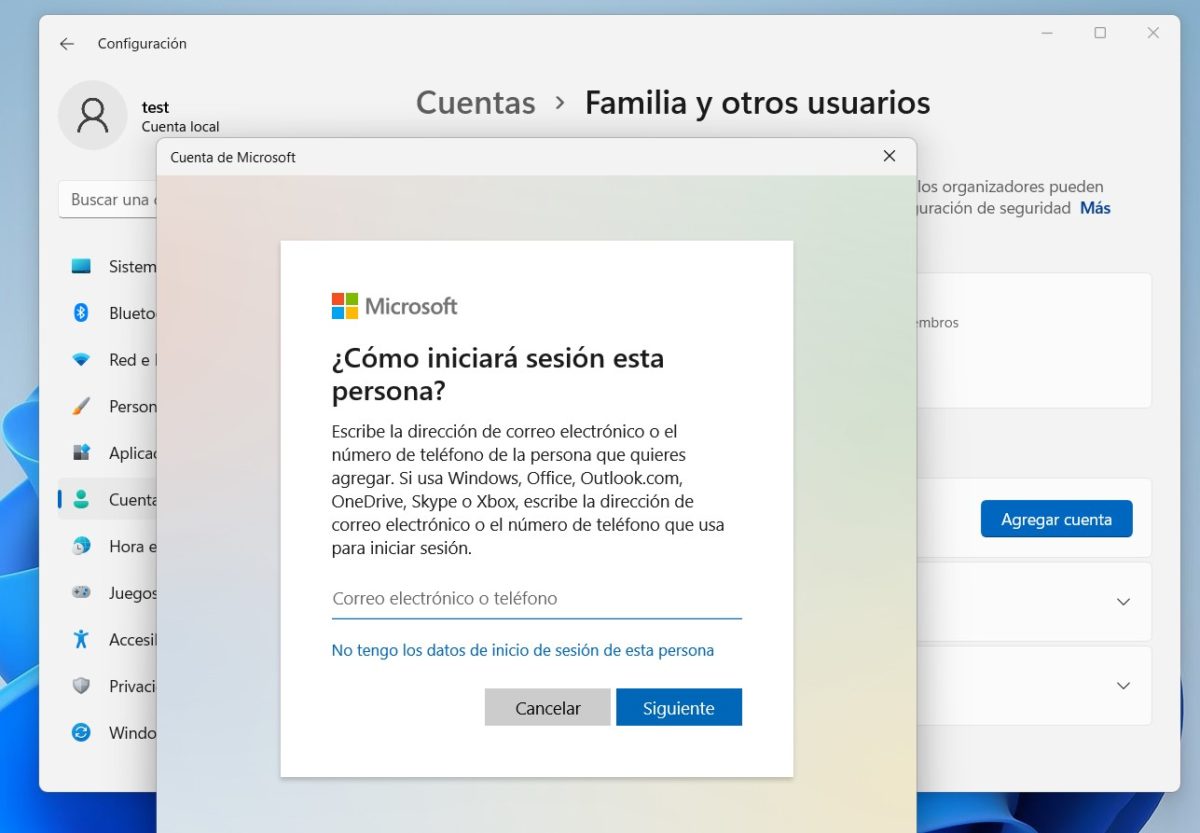
Task: Open Bluetooth settings via its icon
Action: [x=81, y=313]
